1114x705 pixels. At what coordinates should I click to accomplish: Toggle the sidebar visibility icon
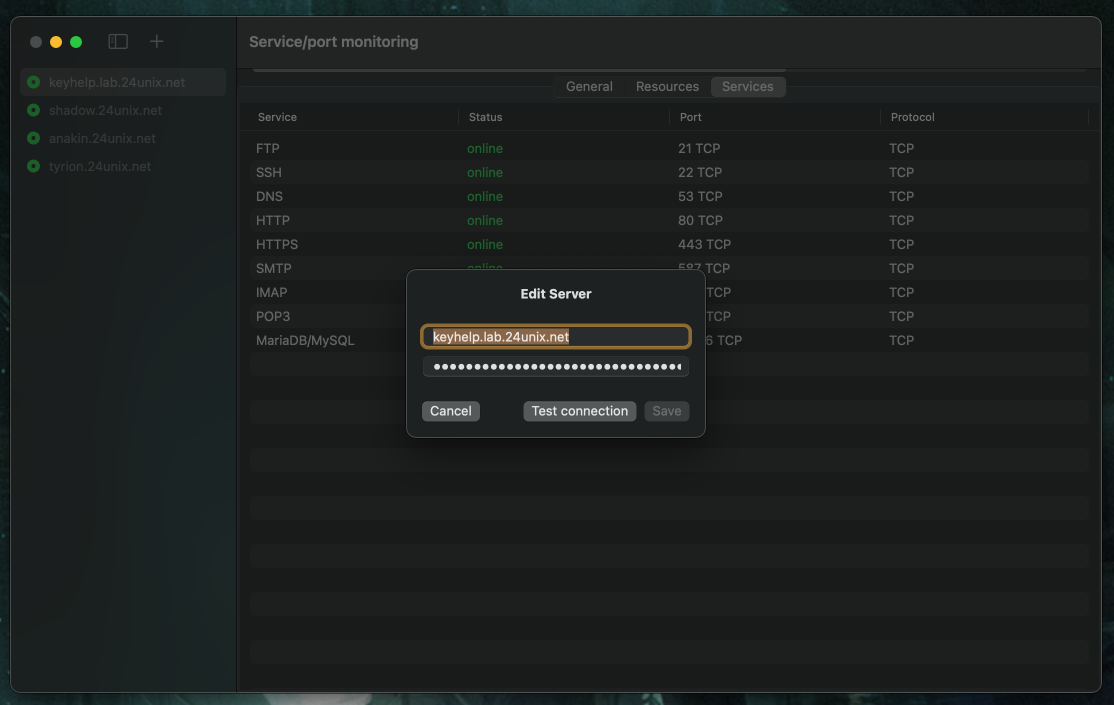click(118, 42)
